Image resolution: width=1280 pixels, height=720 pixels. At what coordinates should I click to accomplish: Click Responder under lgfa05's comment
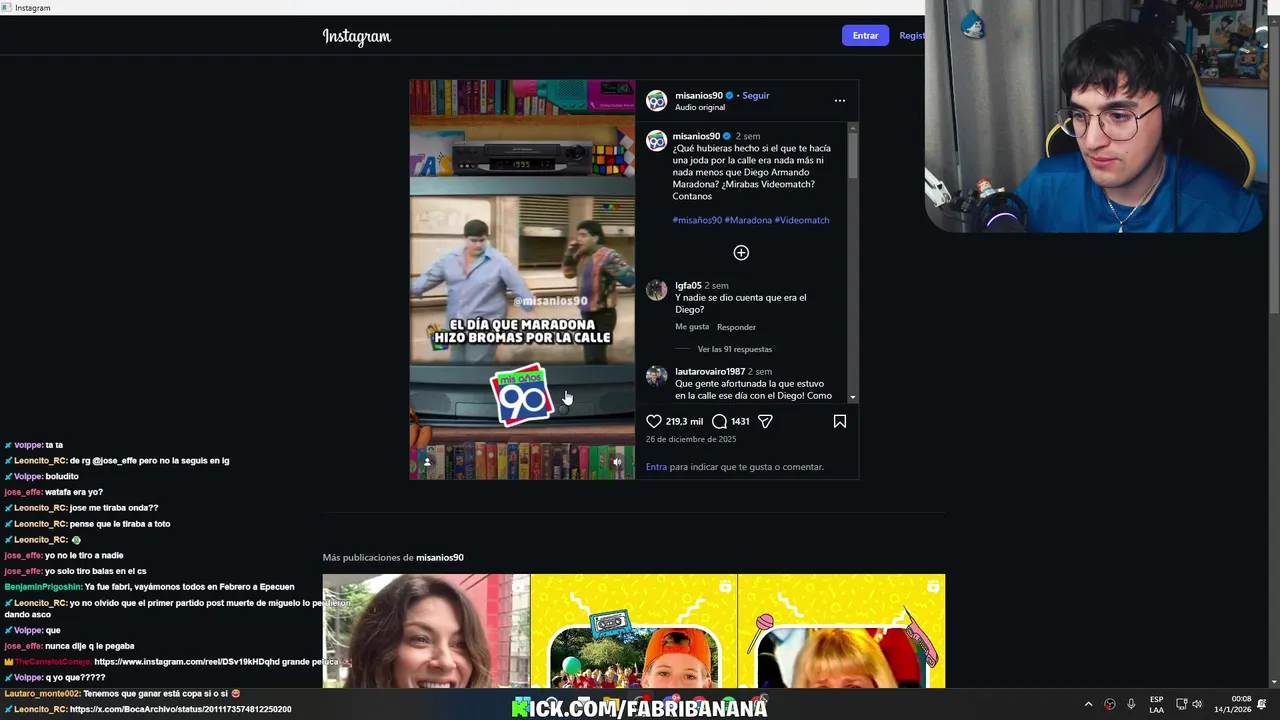pyautogui.click(x=736, y=327)
